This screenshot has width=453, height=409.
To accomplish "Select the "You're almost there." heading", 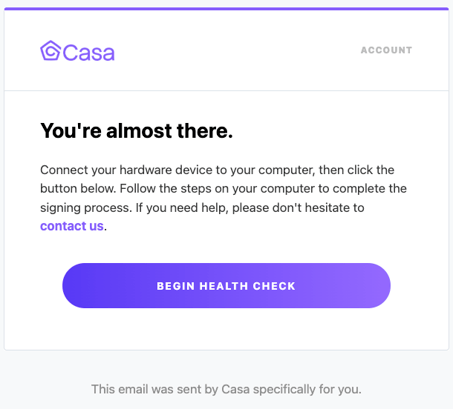I will pos(136,130).
